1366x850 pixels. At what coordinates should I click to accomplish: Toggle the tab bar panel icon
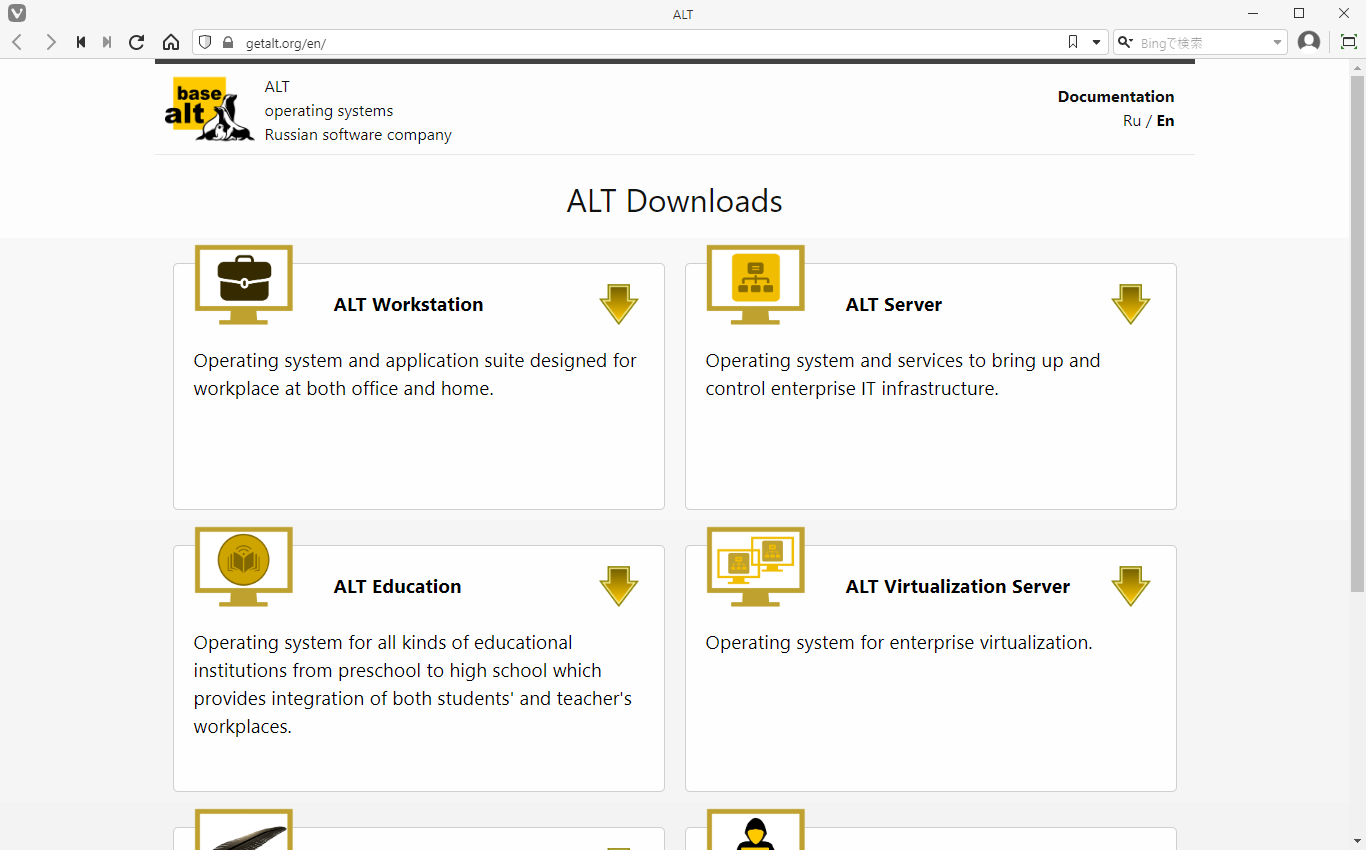pyautogui.click(x=1348, y=42)
